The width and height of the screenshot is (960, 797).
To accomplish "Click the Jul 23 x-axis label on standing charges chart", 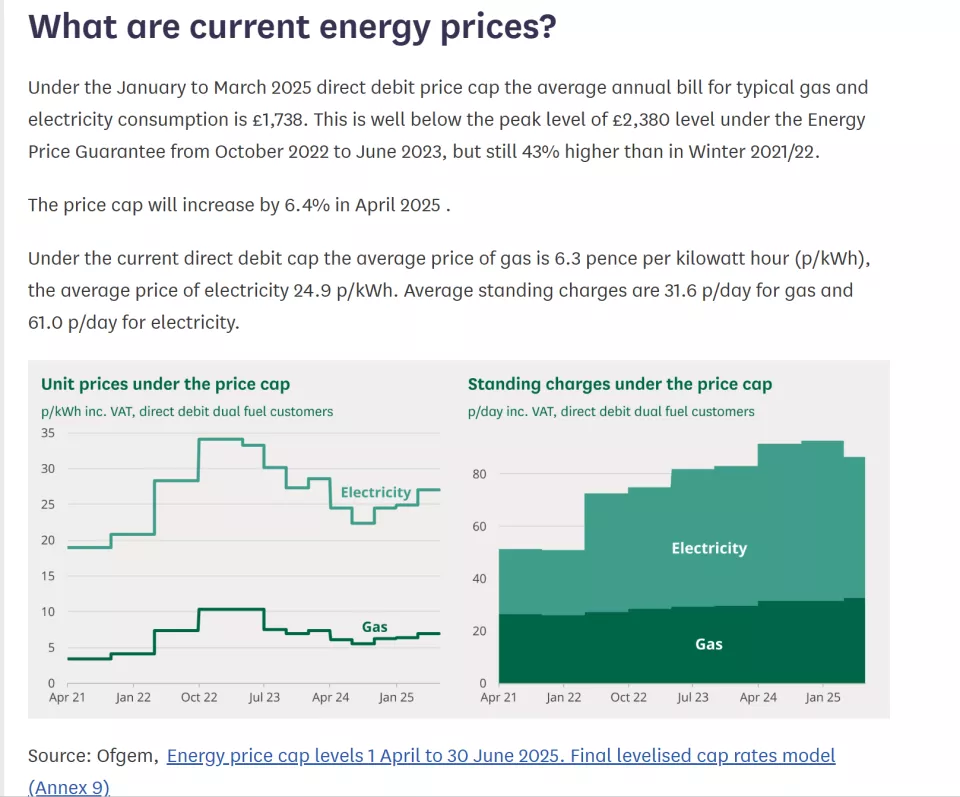I will (x=692, y=697).
